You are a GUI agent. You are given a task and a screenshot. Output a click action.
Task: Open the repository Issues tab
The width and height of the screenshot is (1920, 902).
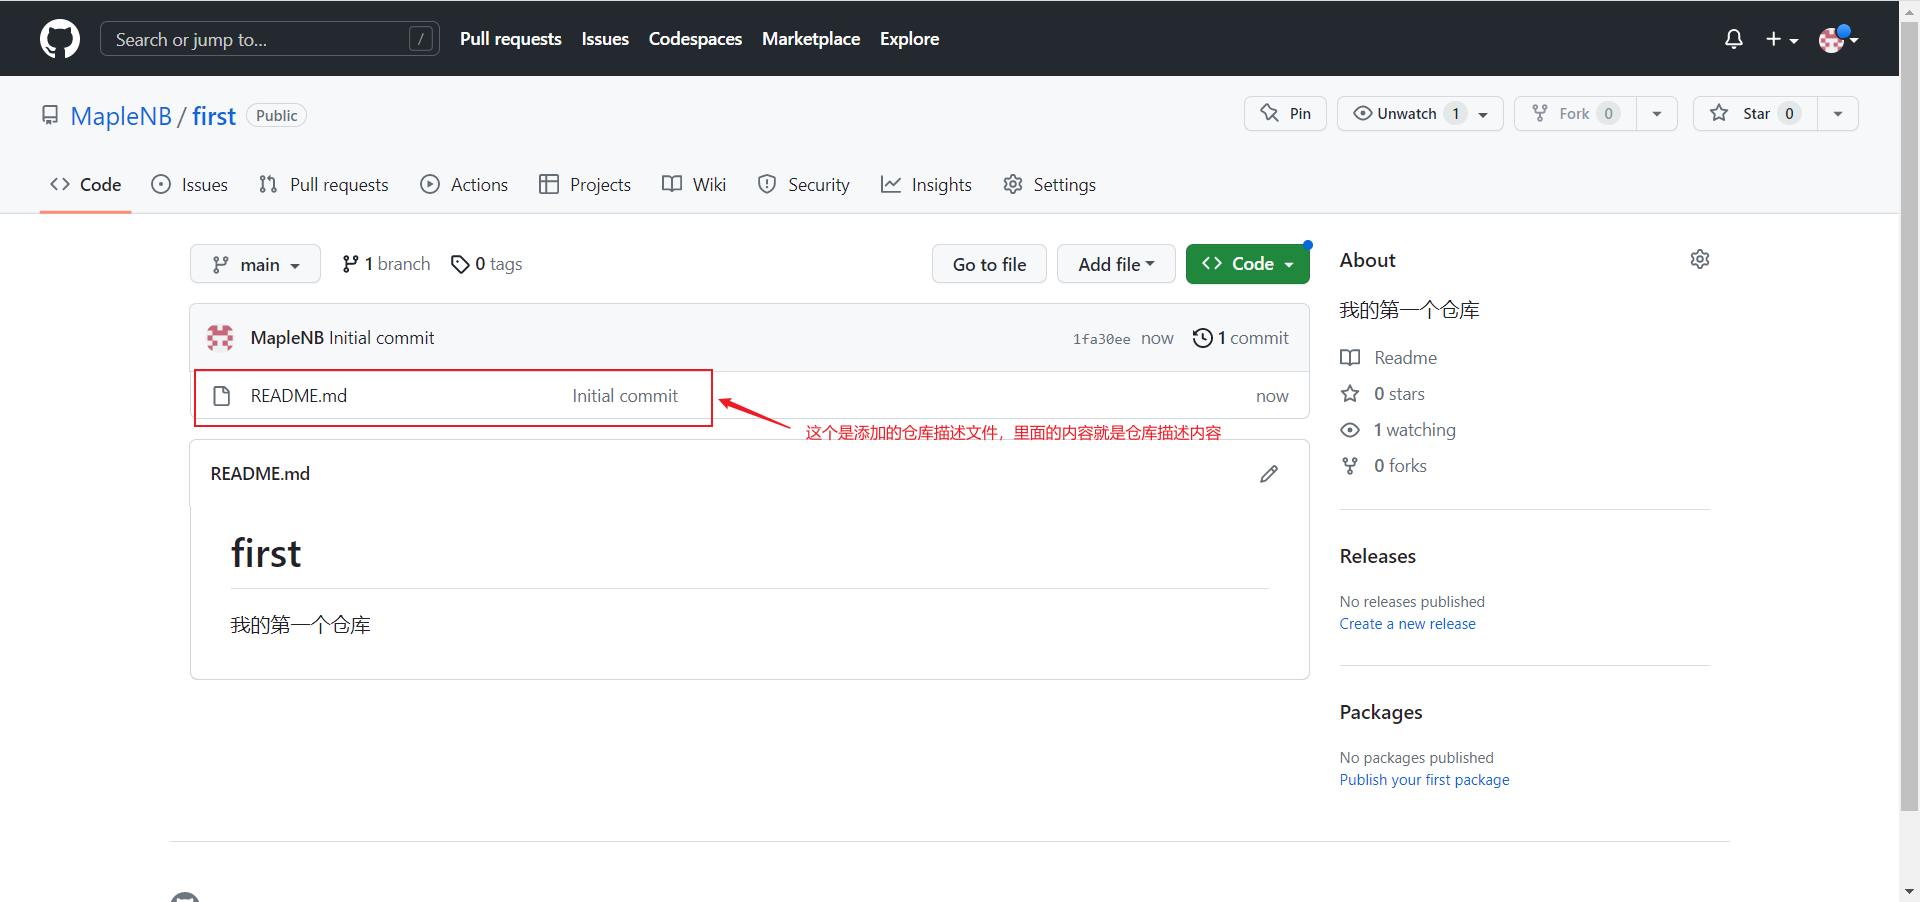tap(190, 185)
